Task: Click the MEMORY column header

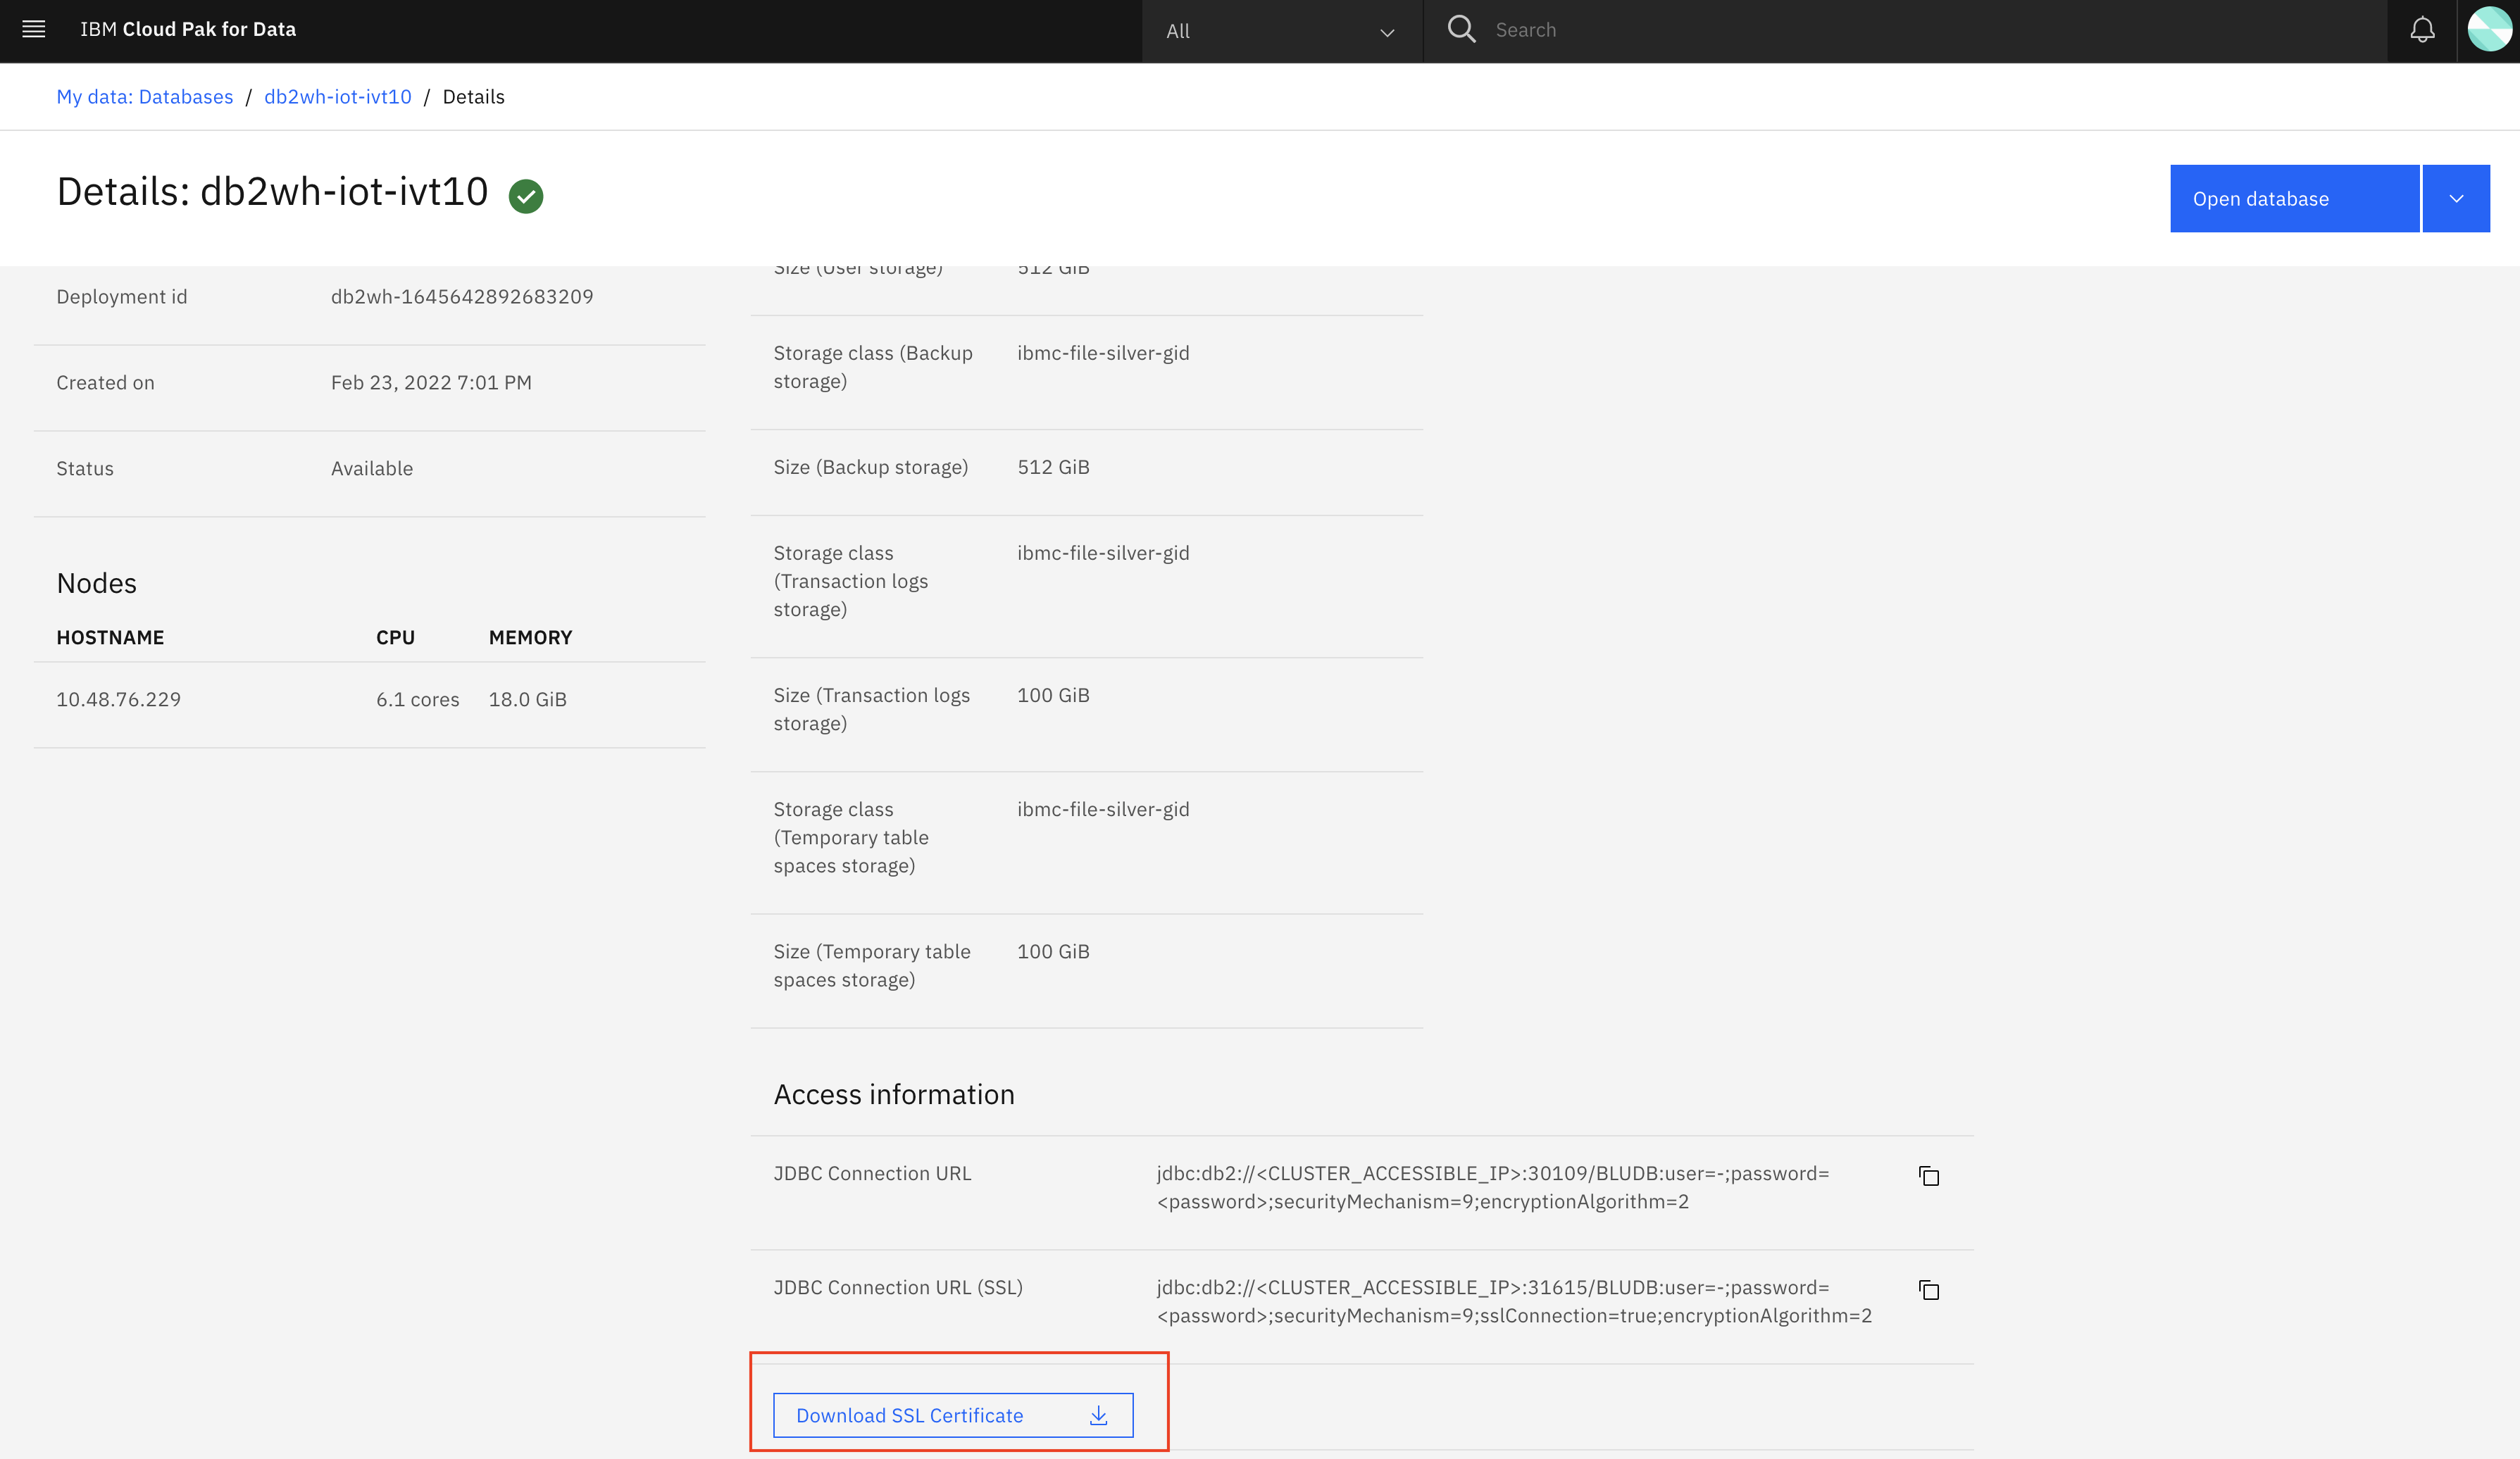Action: [531, 638]
